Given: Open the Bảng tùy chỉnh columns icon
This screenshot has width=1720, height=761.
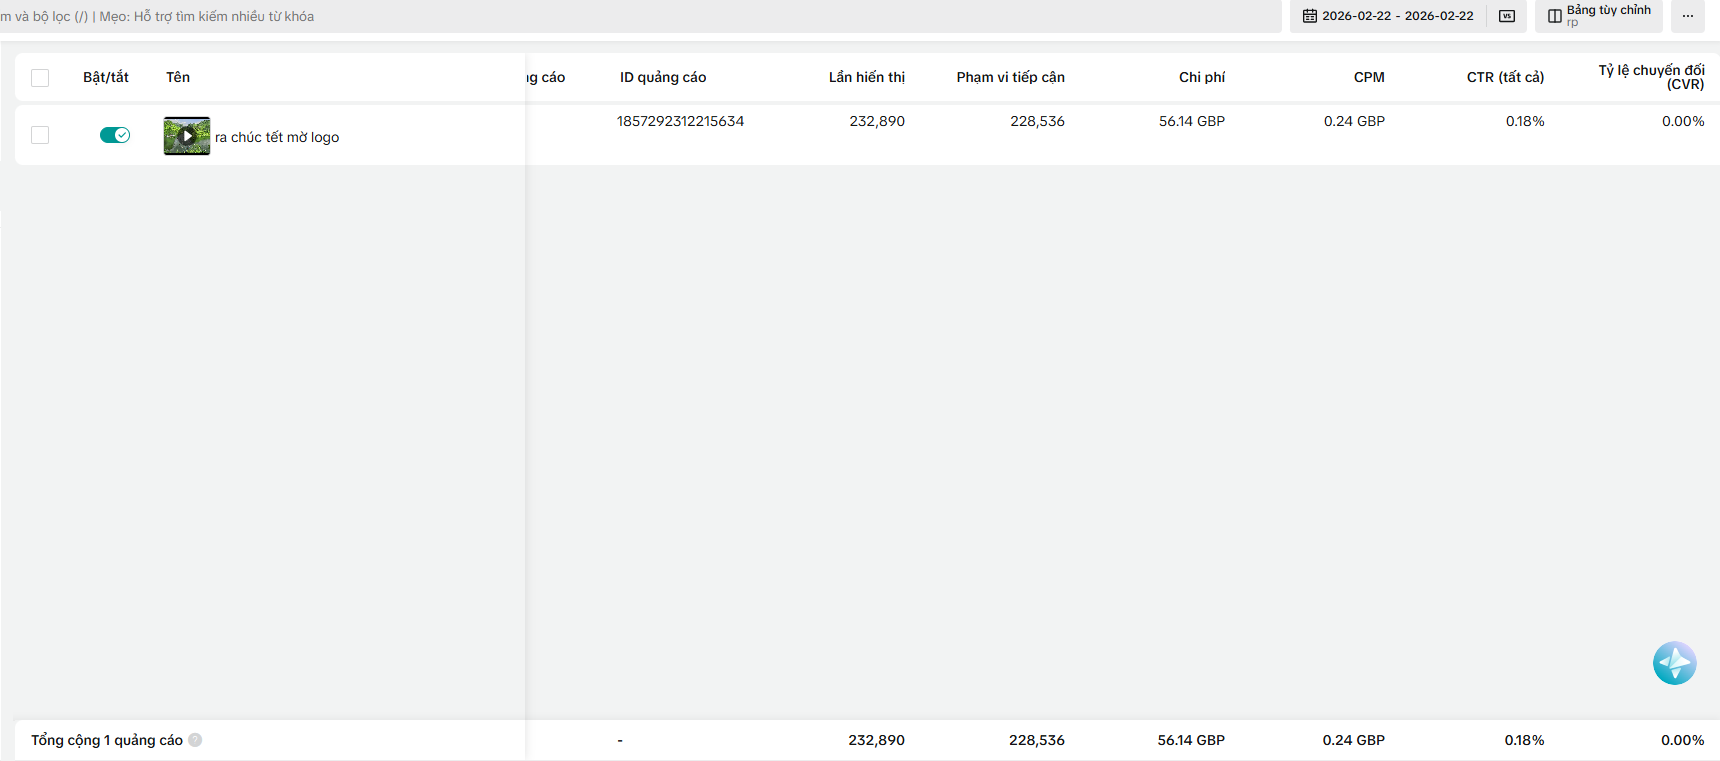Looking at the screenshot, I should [x=1555, y=16].
